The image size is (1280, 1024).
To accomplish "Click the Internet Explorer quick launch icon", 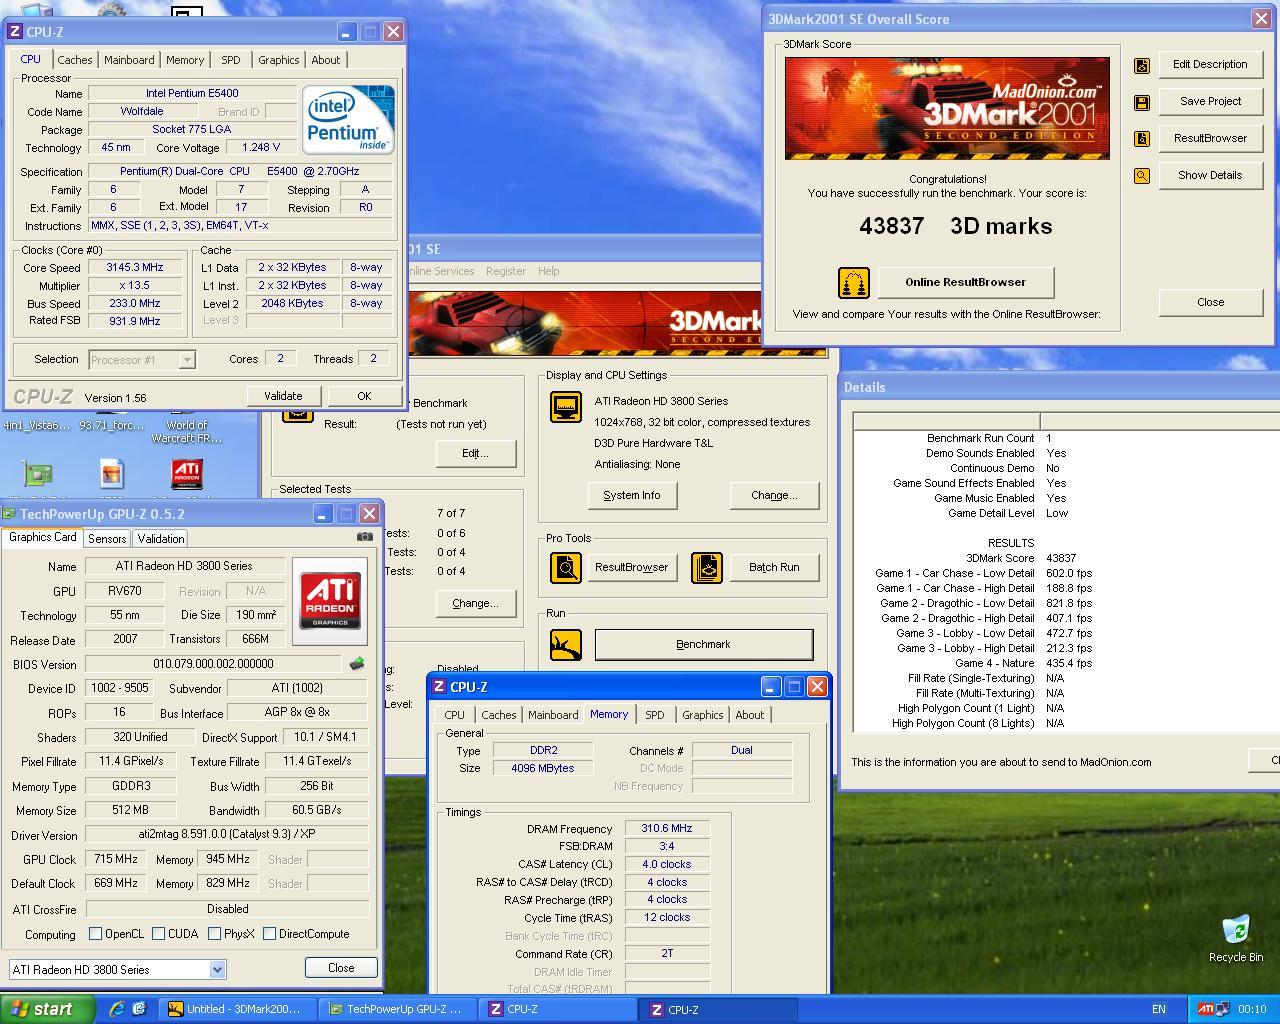I will click(x=117, y=1009).
